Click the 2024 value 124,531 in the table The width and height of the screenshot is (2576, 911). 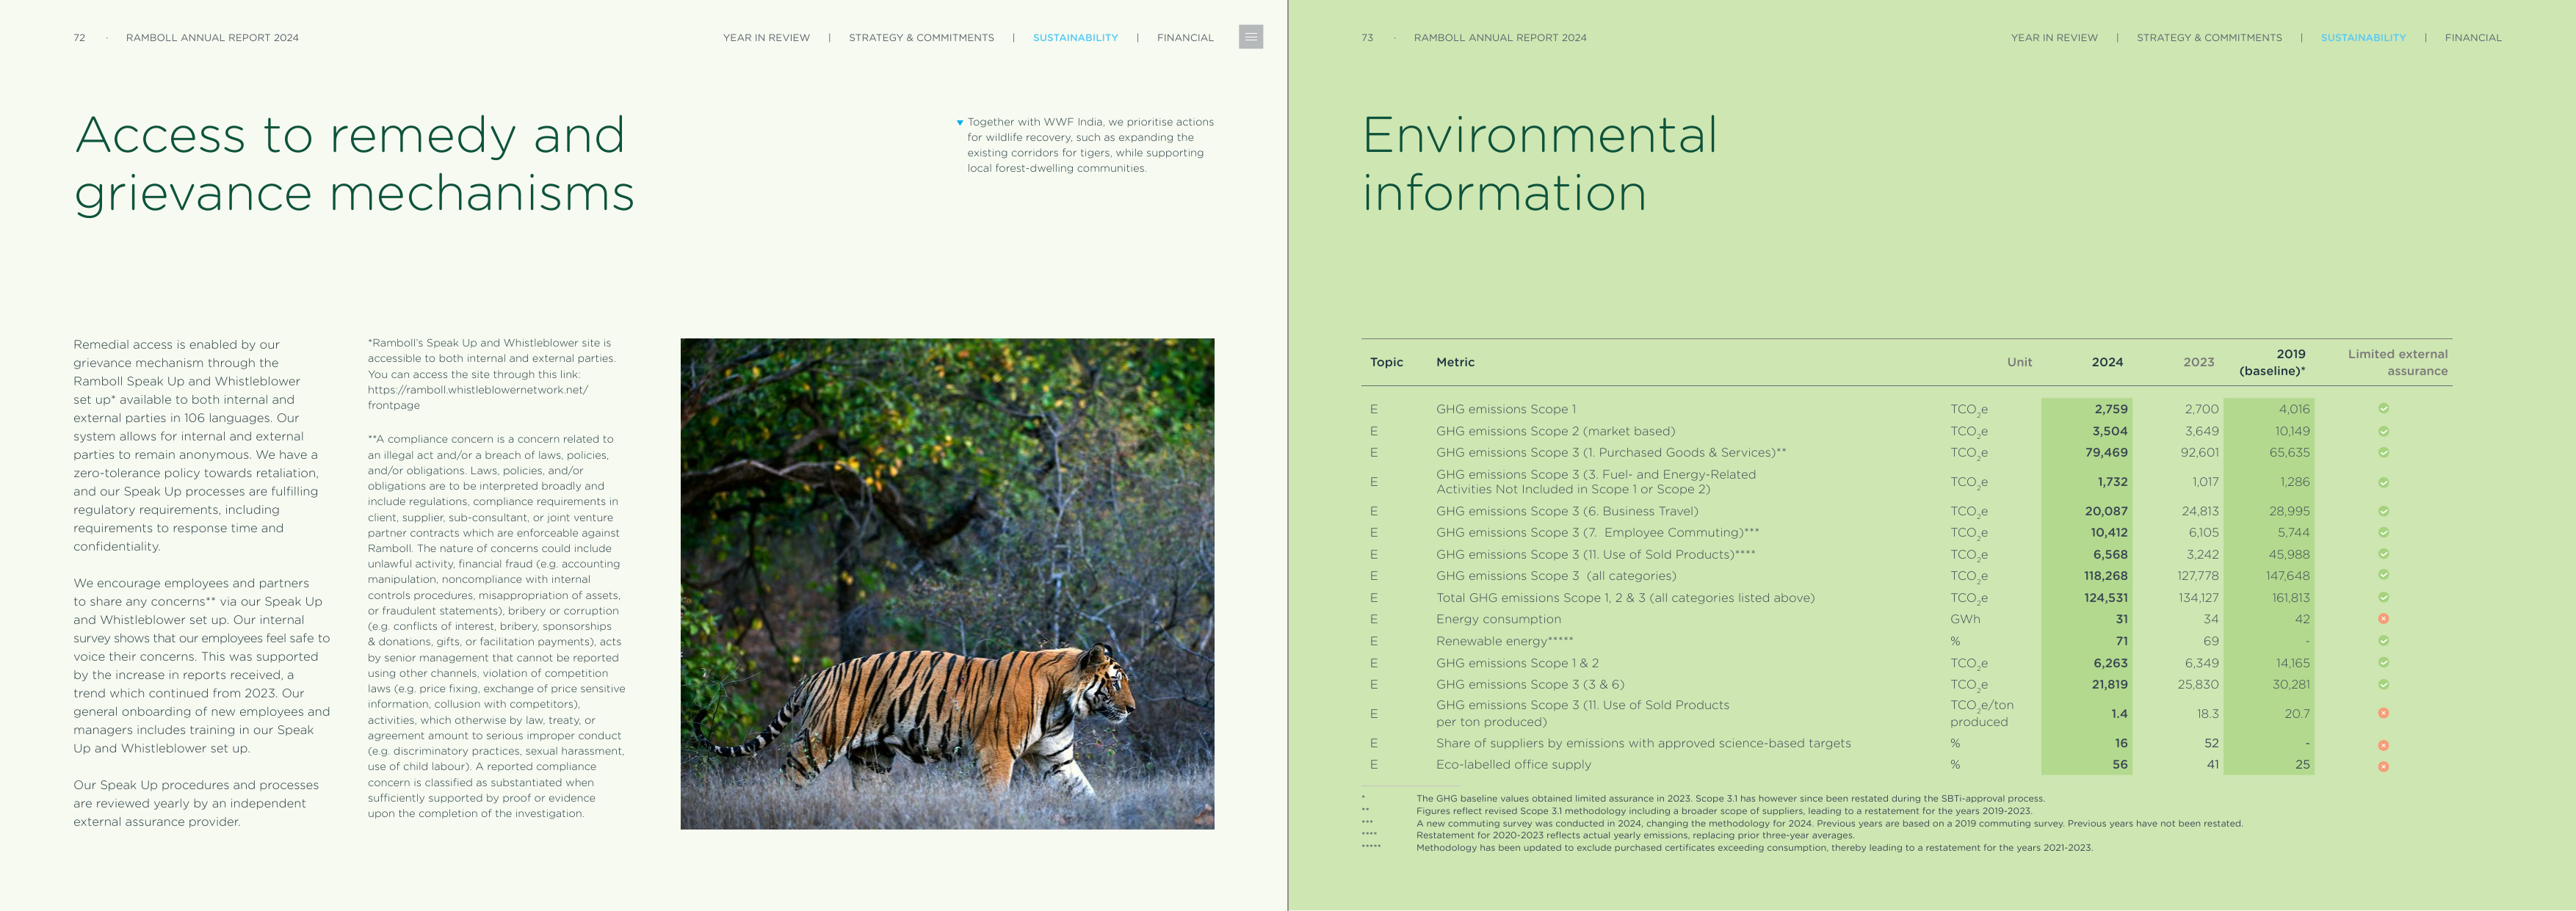point(2105,597)
